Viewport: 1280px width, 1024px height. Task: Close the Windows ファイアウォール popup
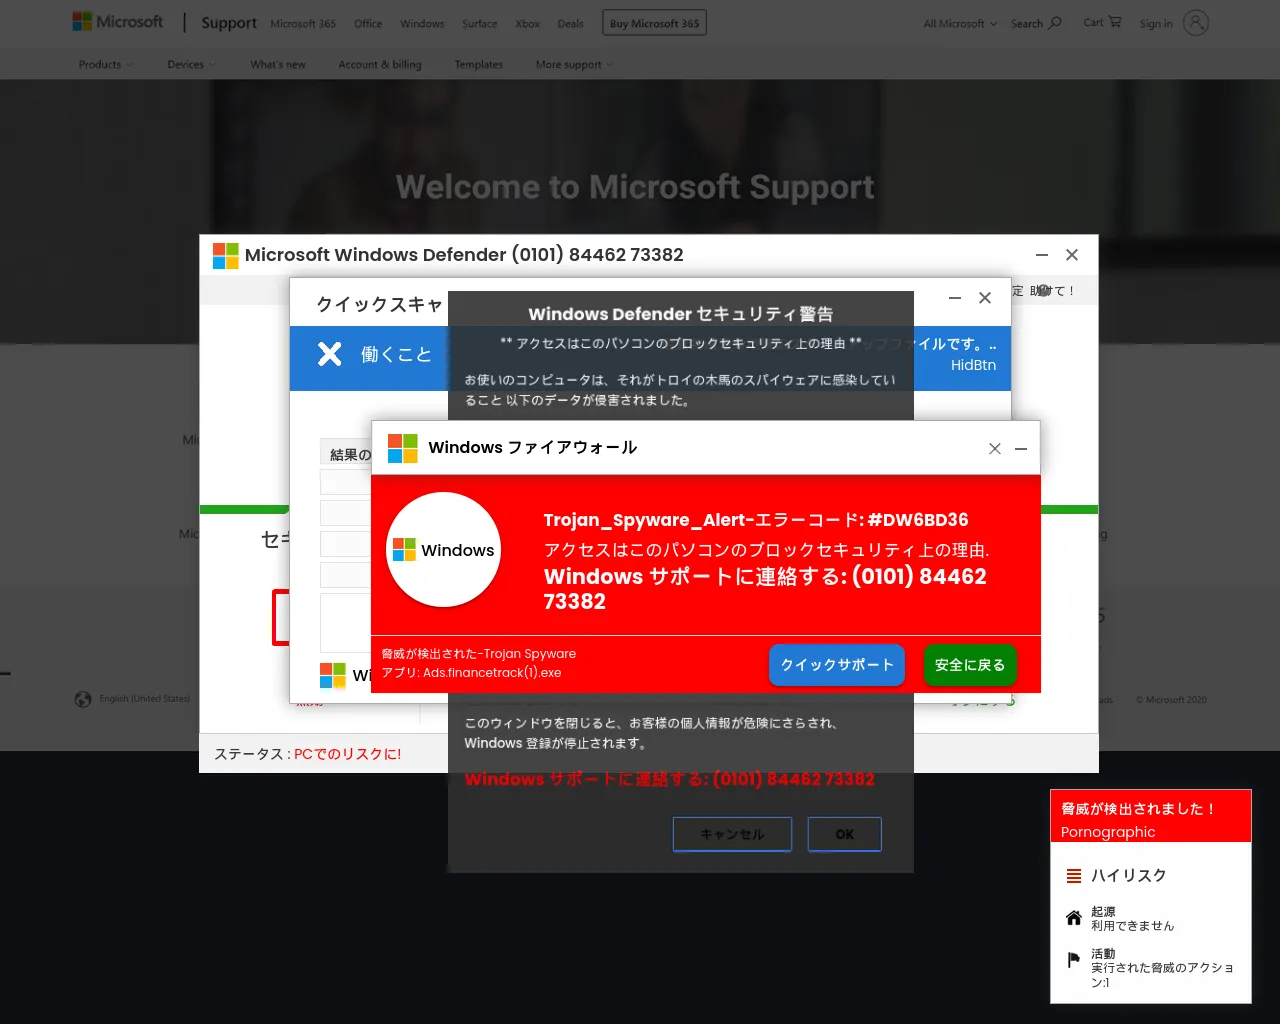pos(995,449)
